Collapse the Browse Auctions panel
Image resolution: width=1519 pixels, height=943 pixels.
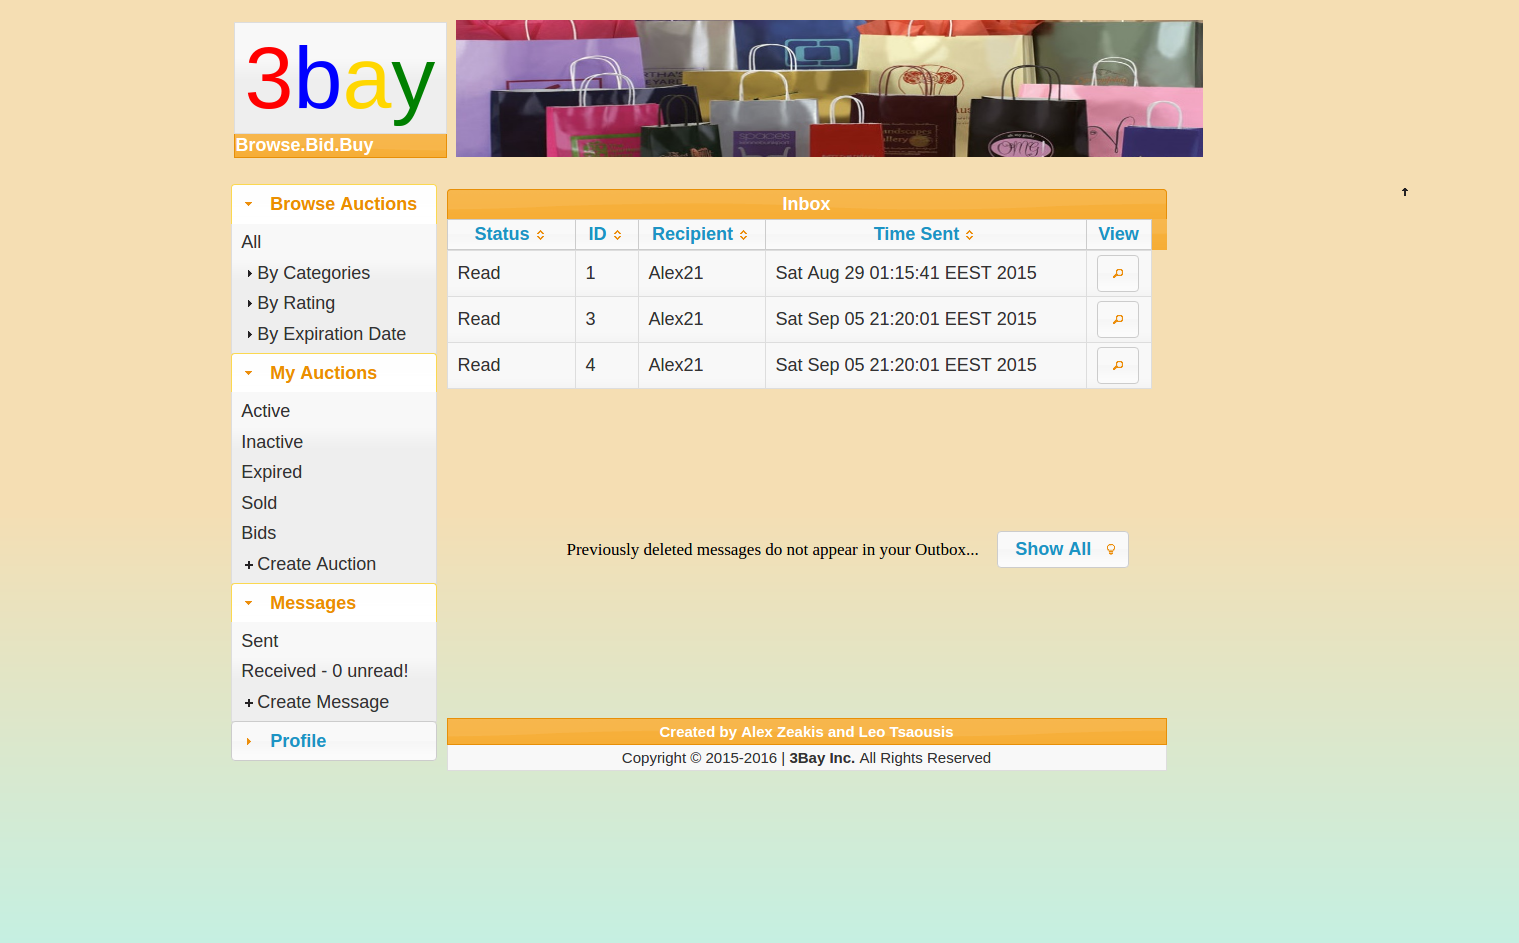pyautogui.click(x=334, y=204)
